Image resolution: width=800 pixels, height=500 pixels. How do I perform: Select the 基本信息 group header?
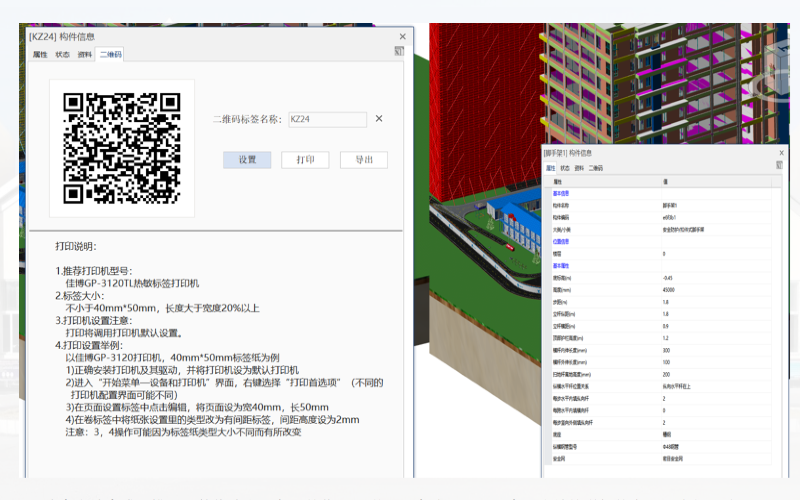(560, 193)
